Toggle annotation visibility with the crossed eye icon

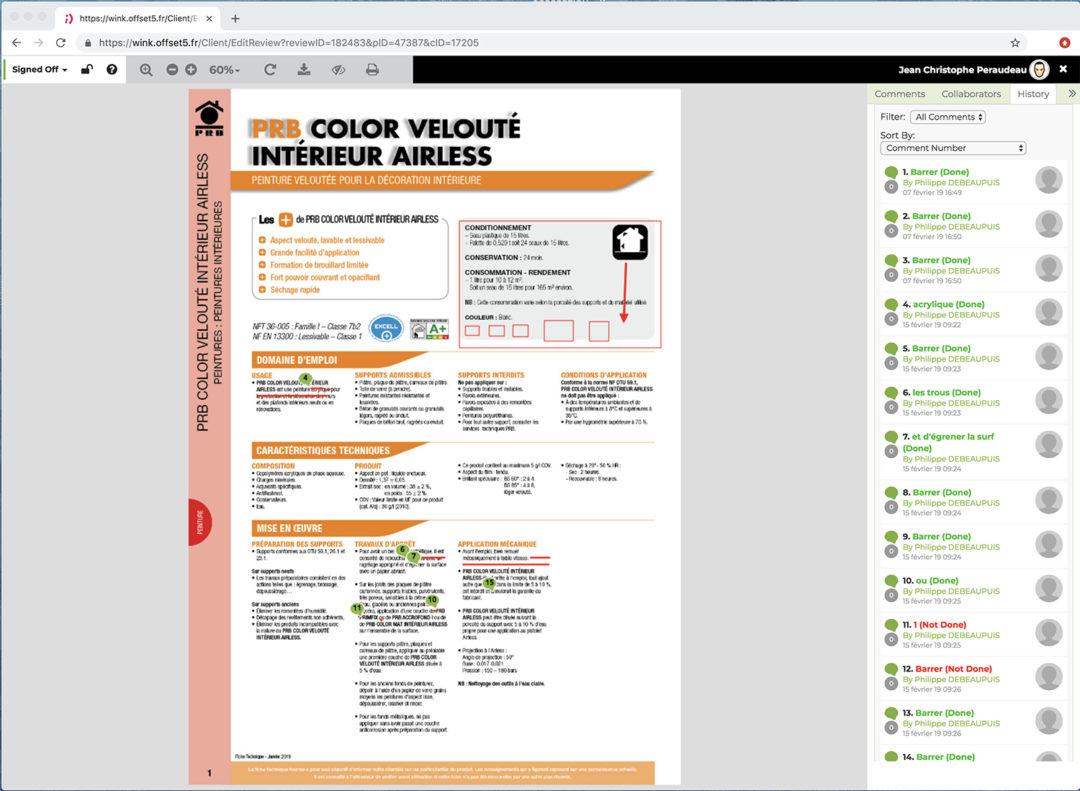(338, 70)
